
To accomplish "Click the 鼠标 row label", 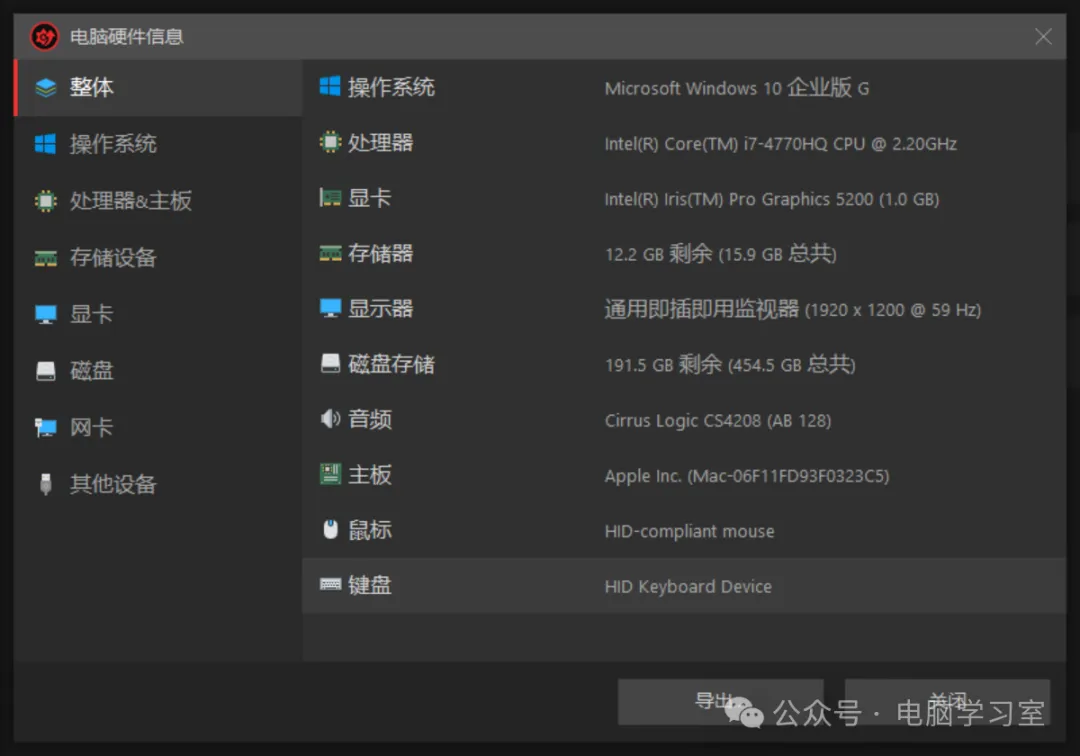I will pos(370,529).
